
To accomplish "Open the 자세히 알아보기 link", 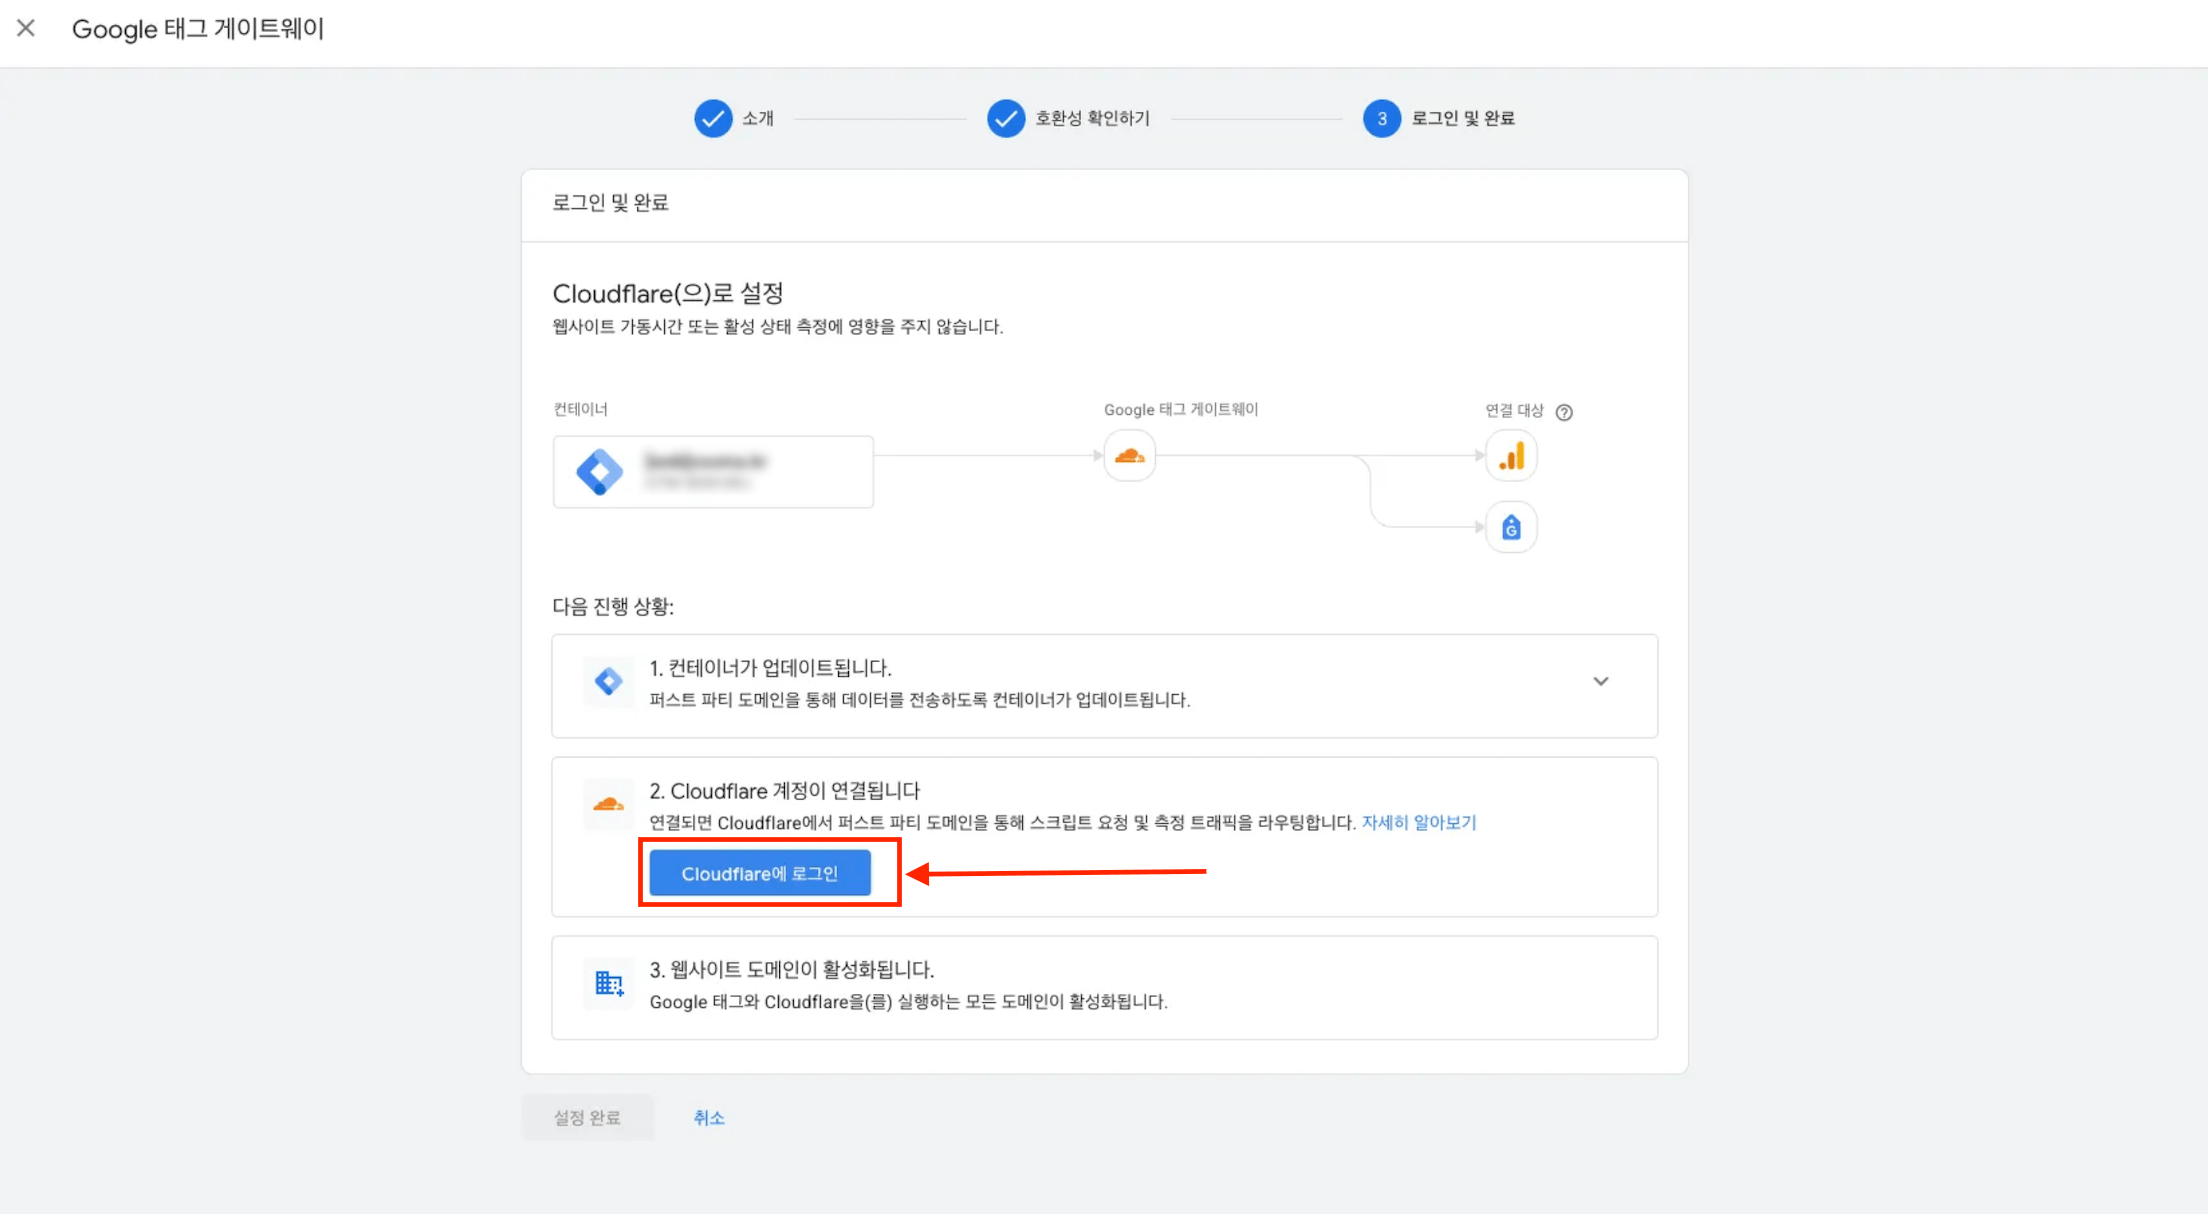I will [x=1419, y=822].
